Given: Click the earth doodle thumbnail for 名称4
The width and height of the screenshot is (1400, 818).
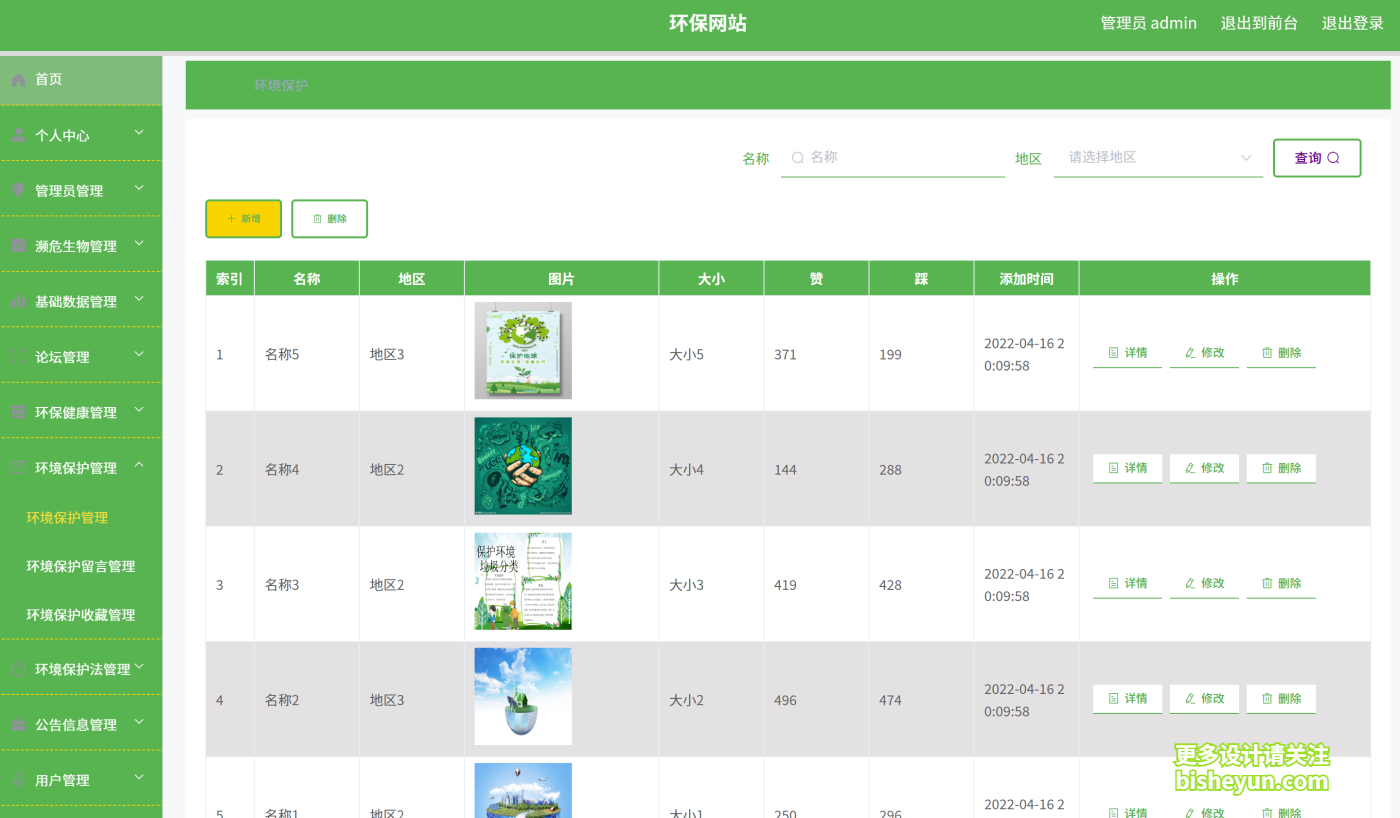Looking at the screenshot, I should [x=522, y=466].
